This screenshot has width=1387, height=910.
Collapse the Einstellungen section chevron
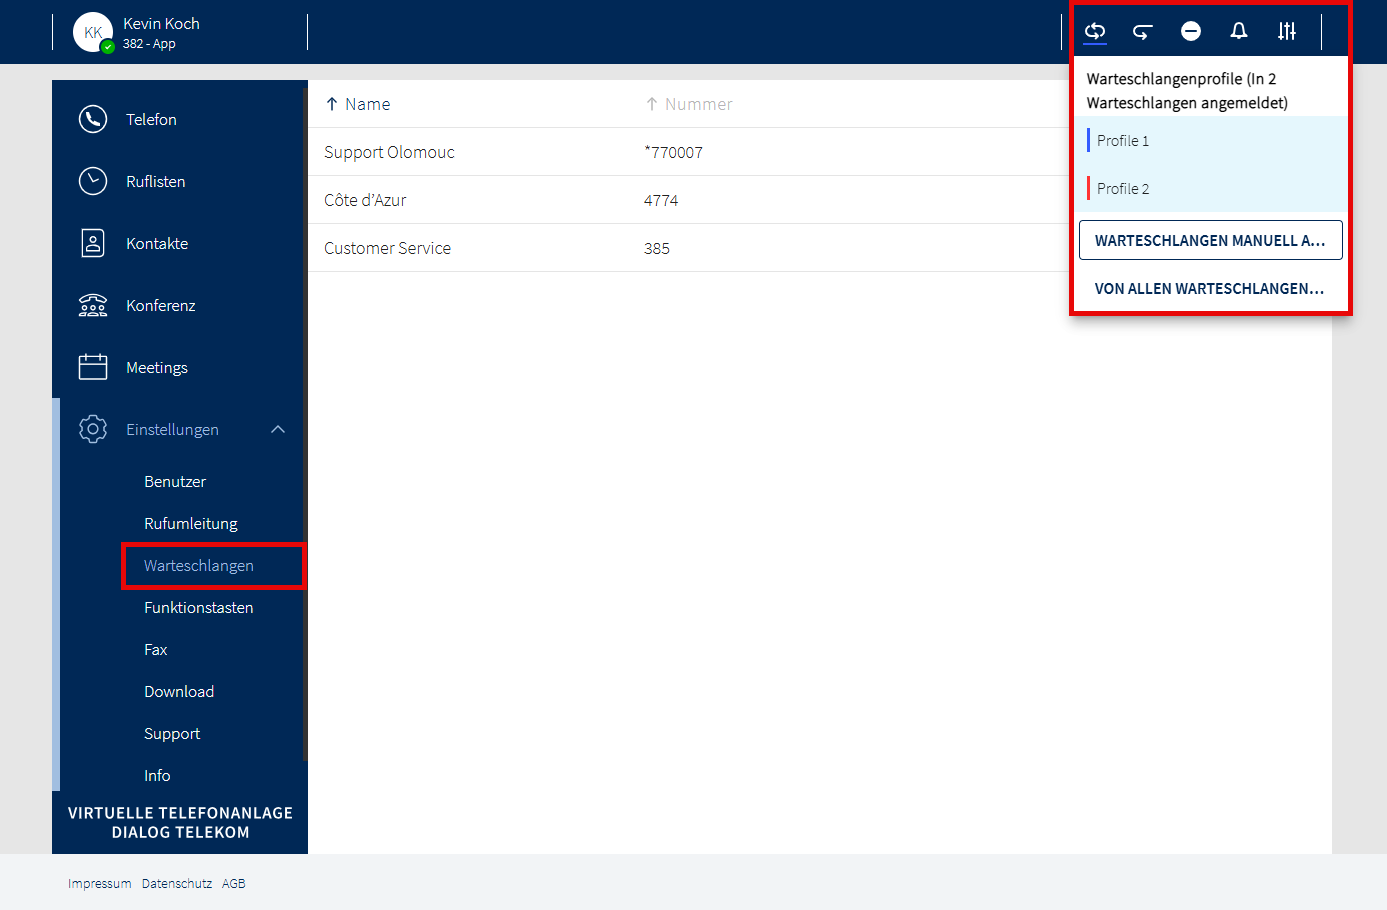coord(278,429)
